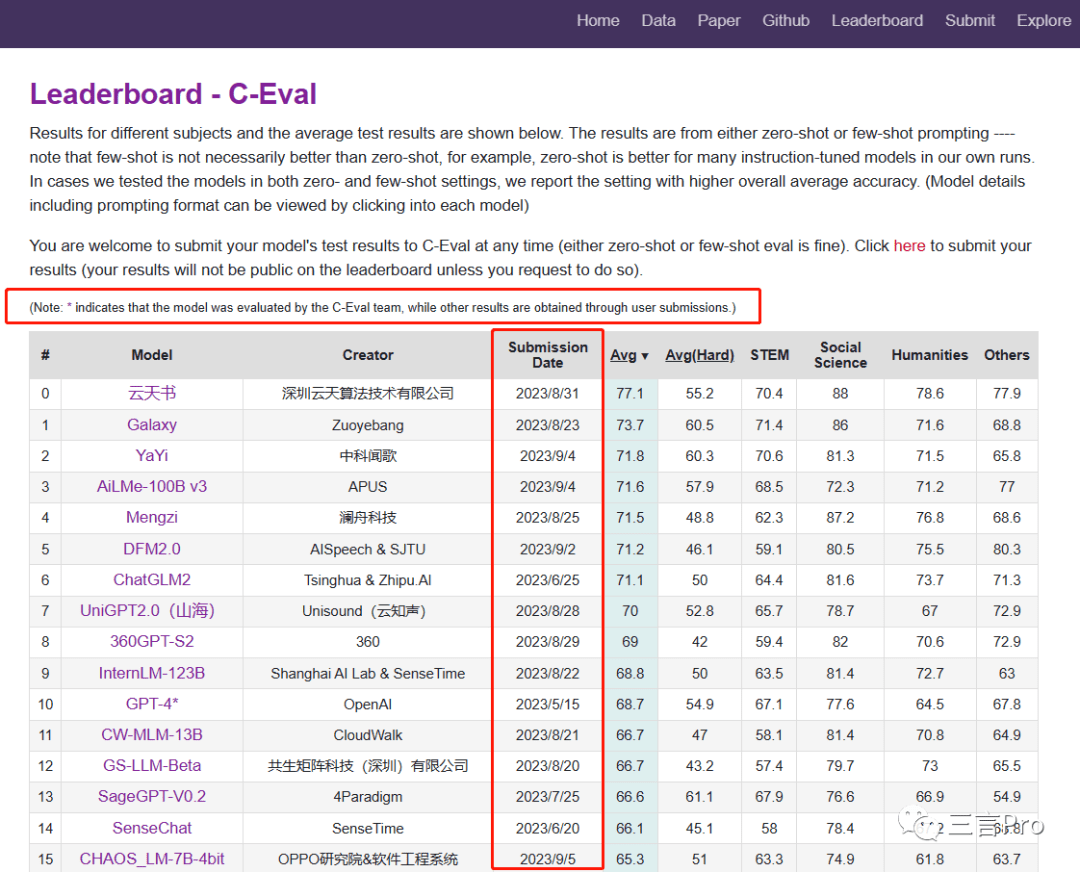Visit the Github nav link
1080x872 pixels.
pos(786,21)
